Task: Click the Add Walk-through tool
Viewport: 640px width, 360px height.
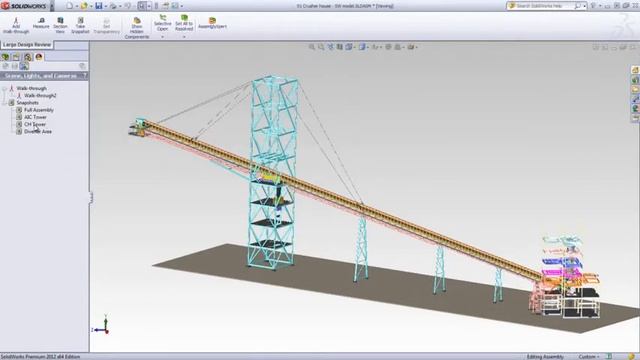Action: [16, 25]
